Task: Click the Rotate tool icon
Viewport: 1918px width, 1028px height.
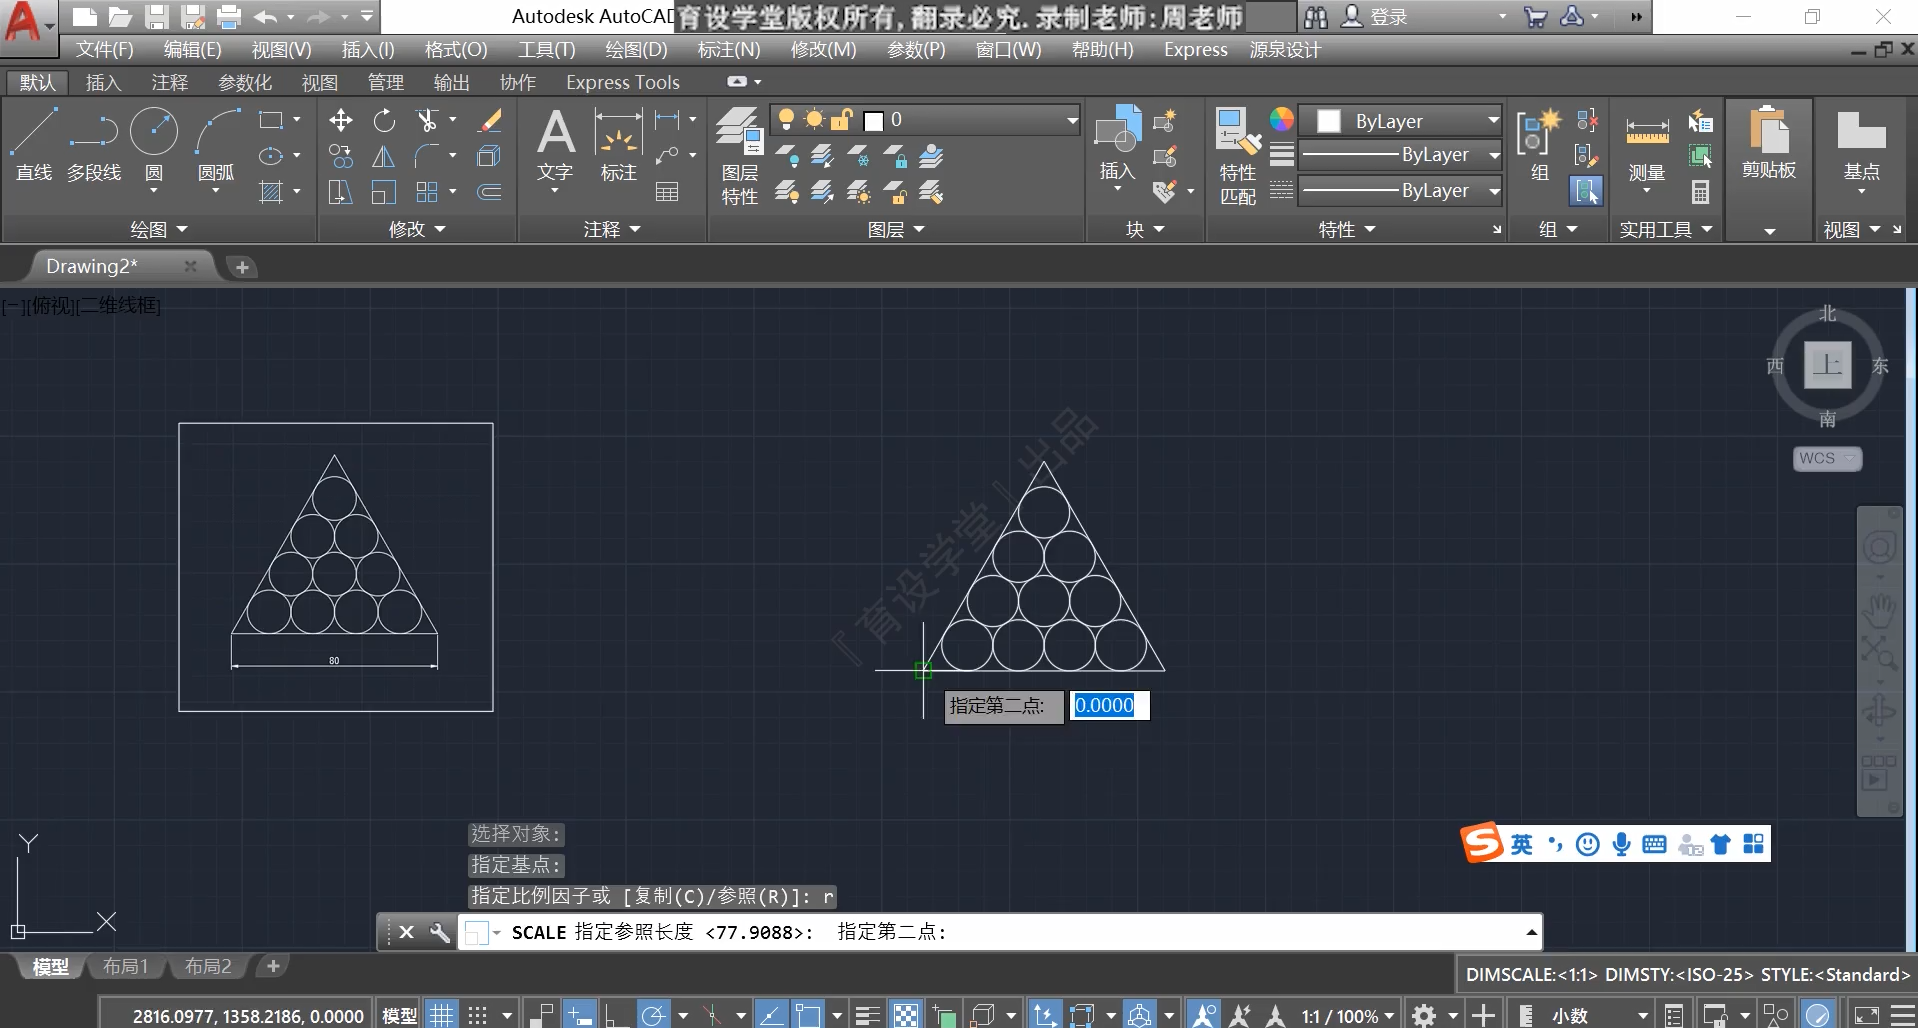Action: click(x=384, y=121)
